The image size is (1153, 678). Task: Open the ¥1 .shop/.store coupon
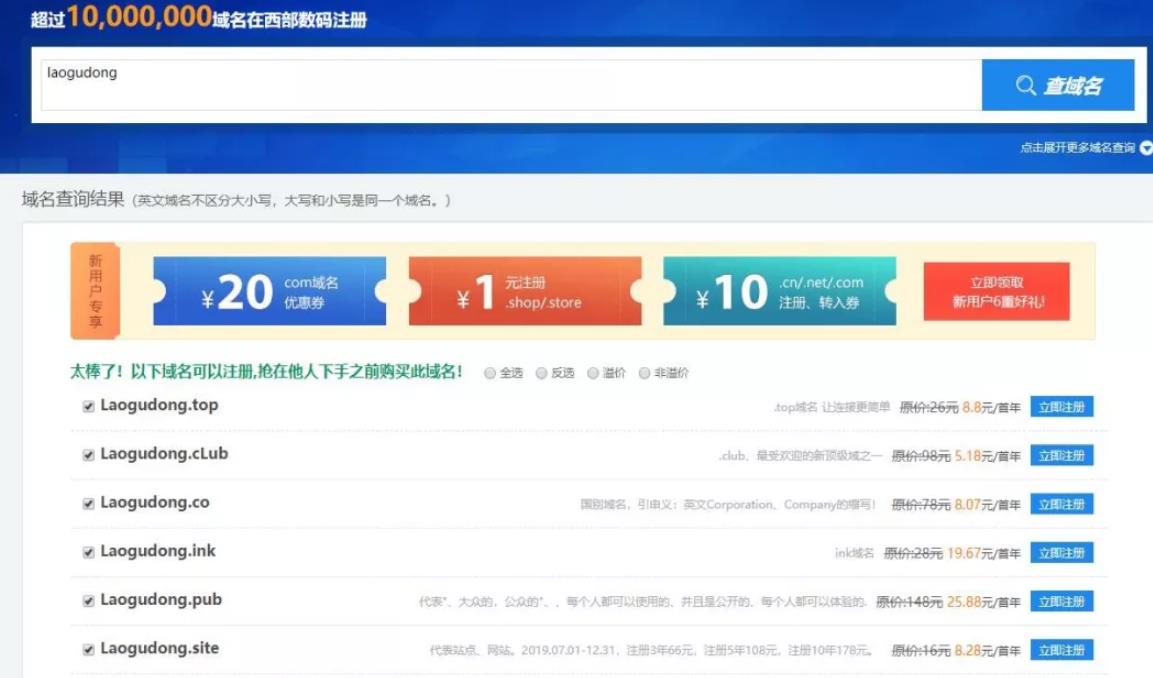pos(525,291)
